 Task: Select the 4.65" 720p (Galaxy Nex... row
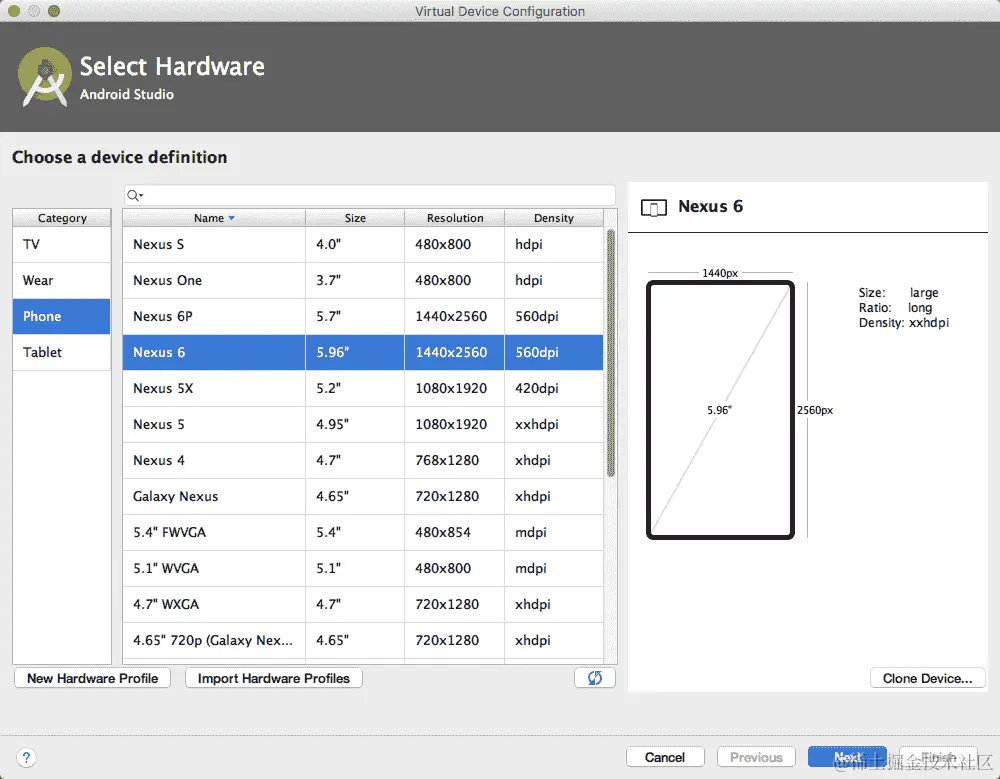click(363, 640)
